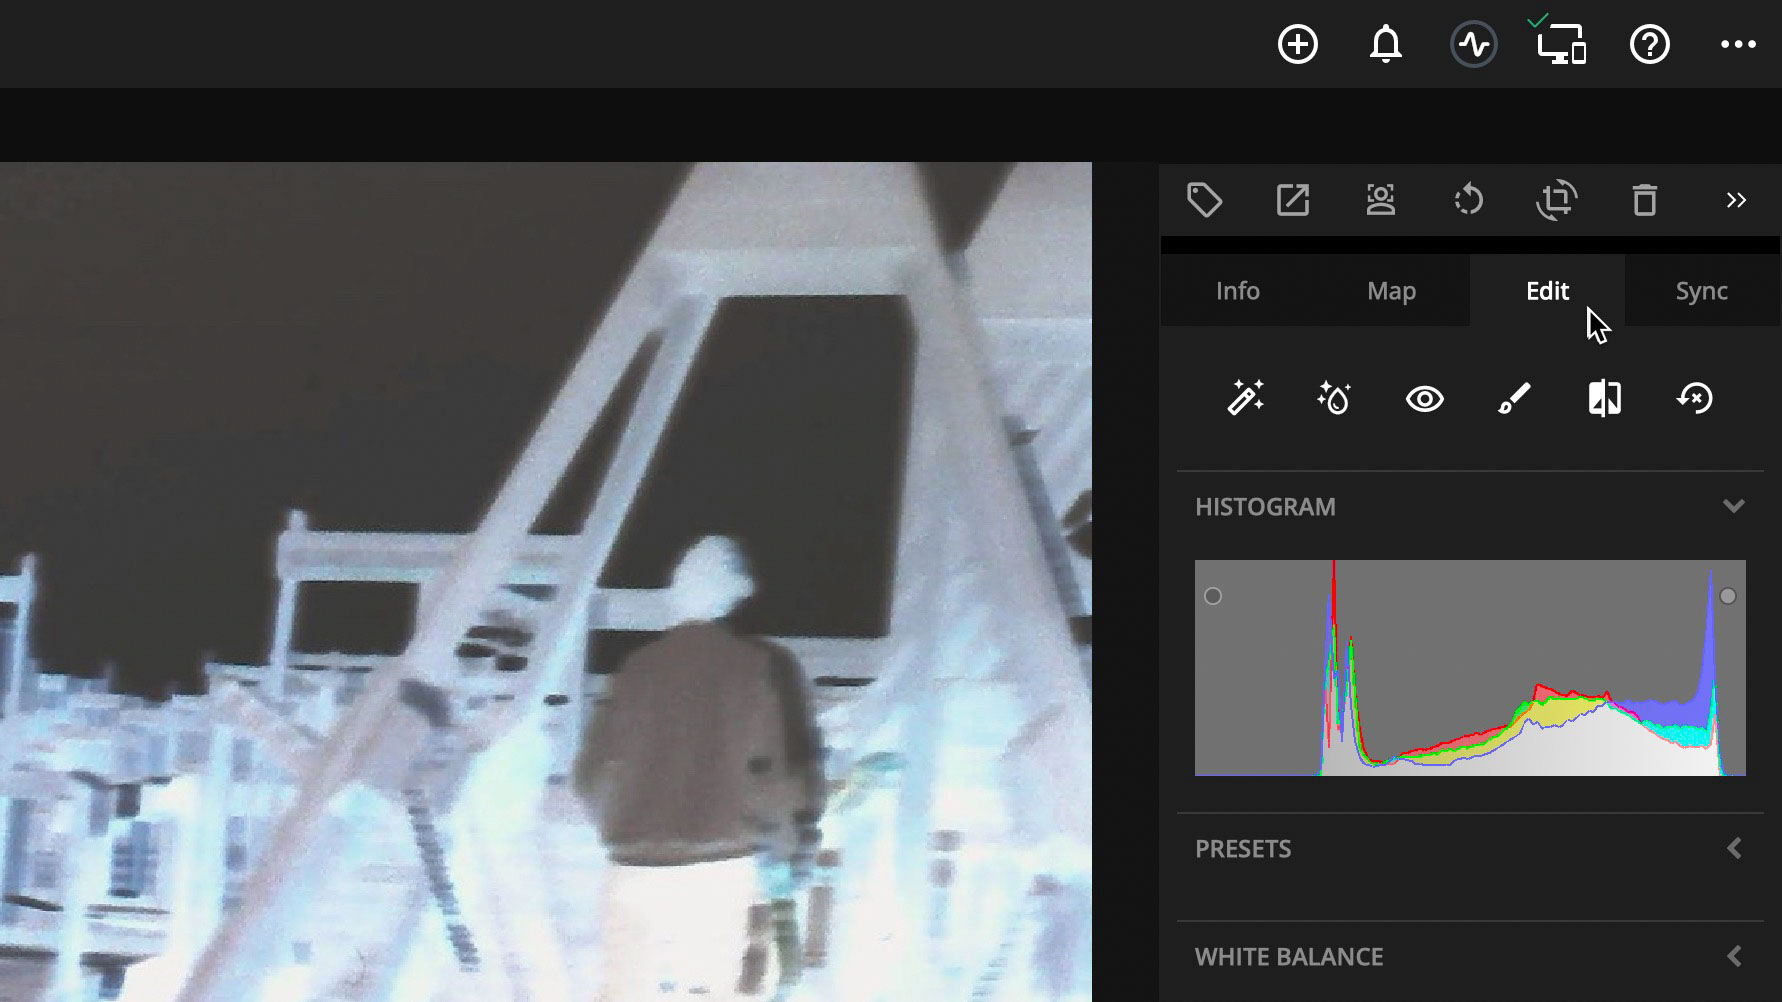
Task: Click the tag icon
Action: coord(1204,200)
